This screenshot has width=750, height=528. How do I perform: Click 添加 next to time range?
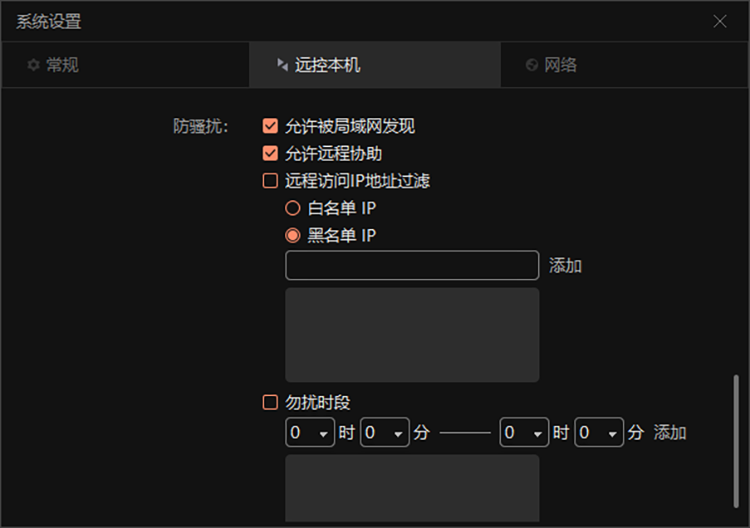pyautogui.click(x=670, y=432)
